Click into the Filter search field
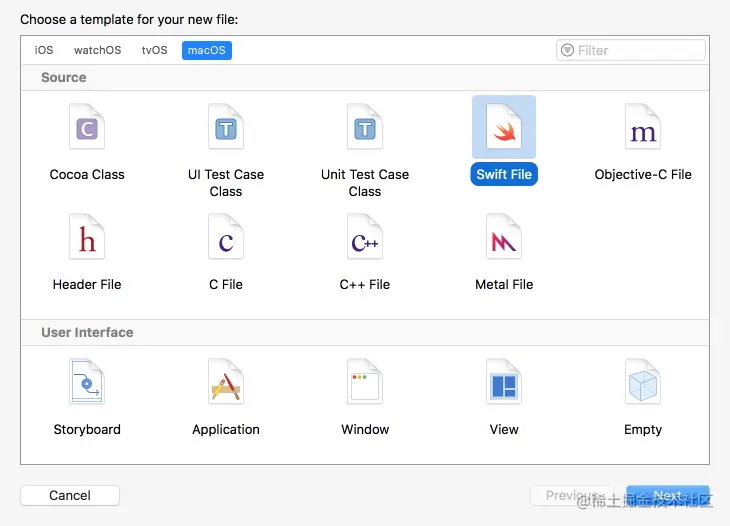 coord(638,50)
